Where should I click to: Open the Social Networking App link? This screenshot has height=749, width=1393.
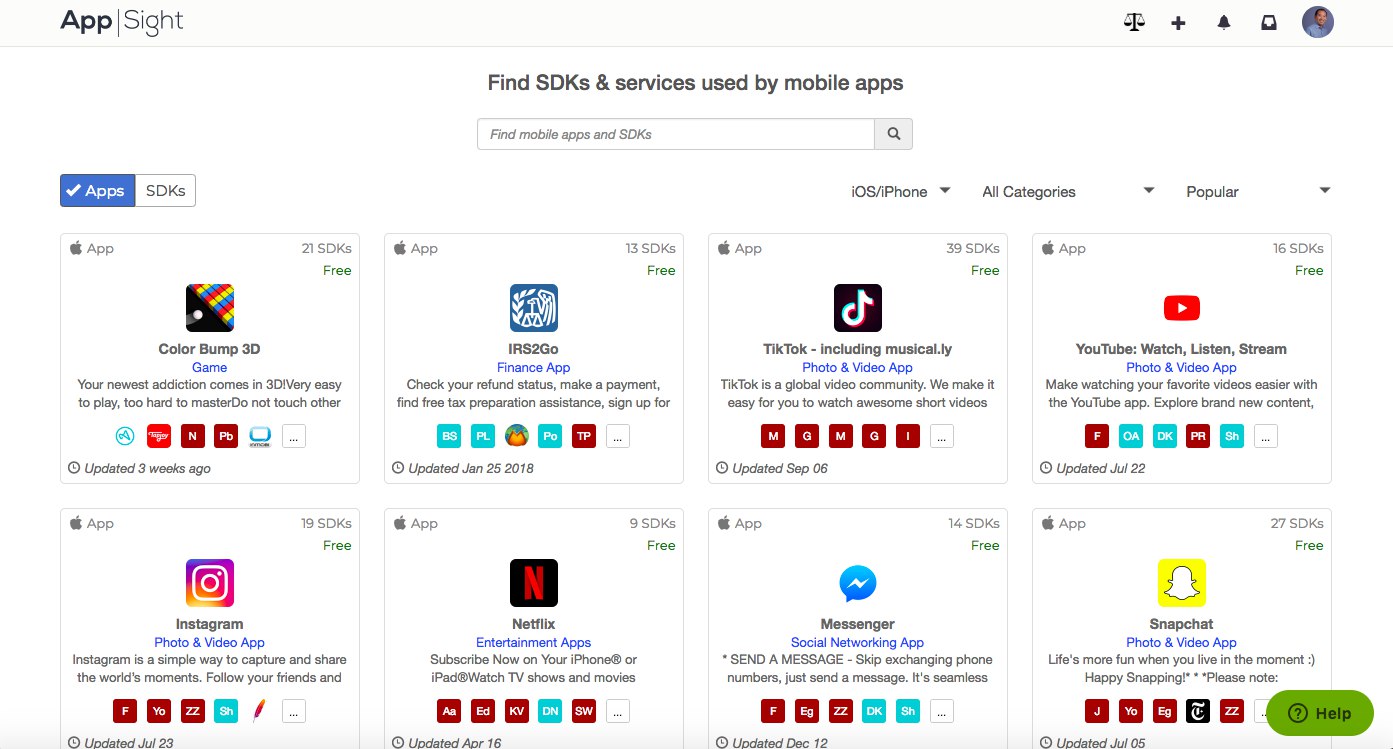tap(858, 642)
